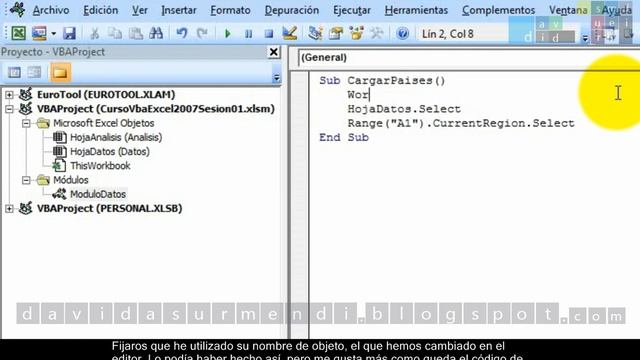This screenshot has width=640, height=360.
Task: Click the Copy icon in the toolbar
Action: 115,33
